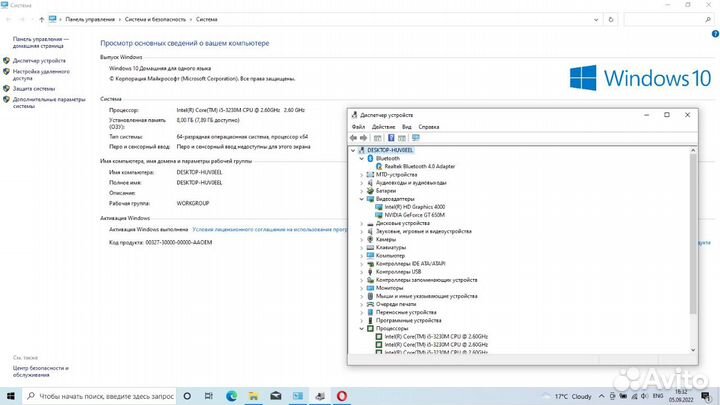Select the Bluetooth category in the device tree
Image resolution: width=720 pixels, height=405 pixels.
[388, 158]
